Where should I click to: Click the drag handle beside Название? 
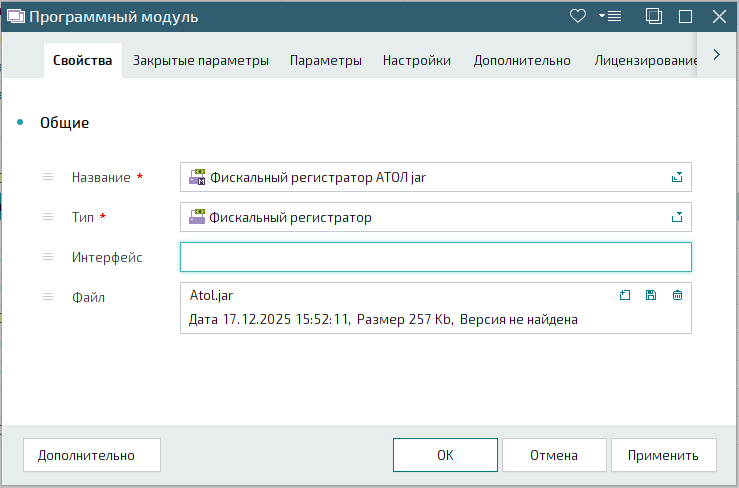47,177
